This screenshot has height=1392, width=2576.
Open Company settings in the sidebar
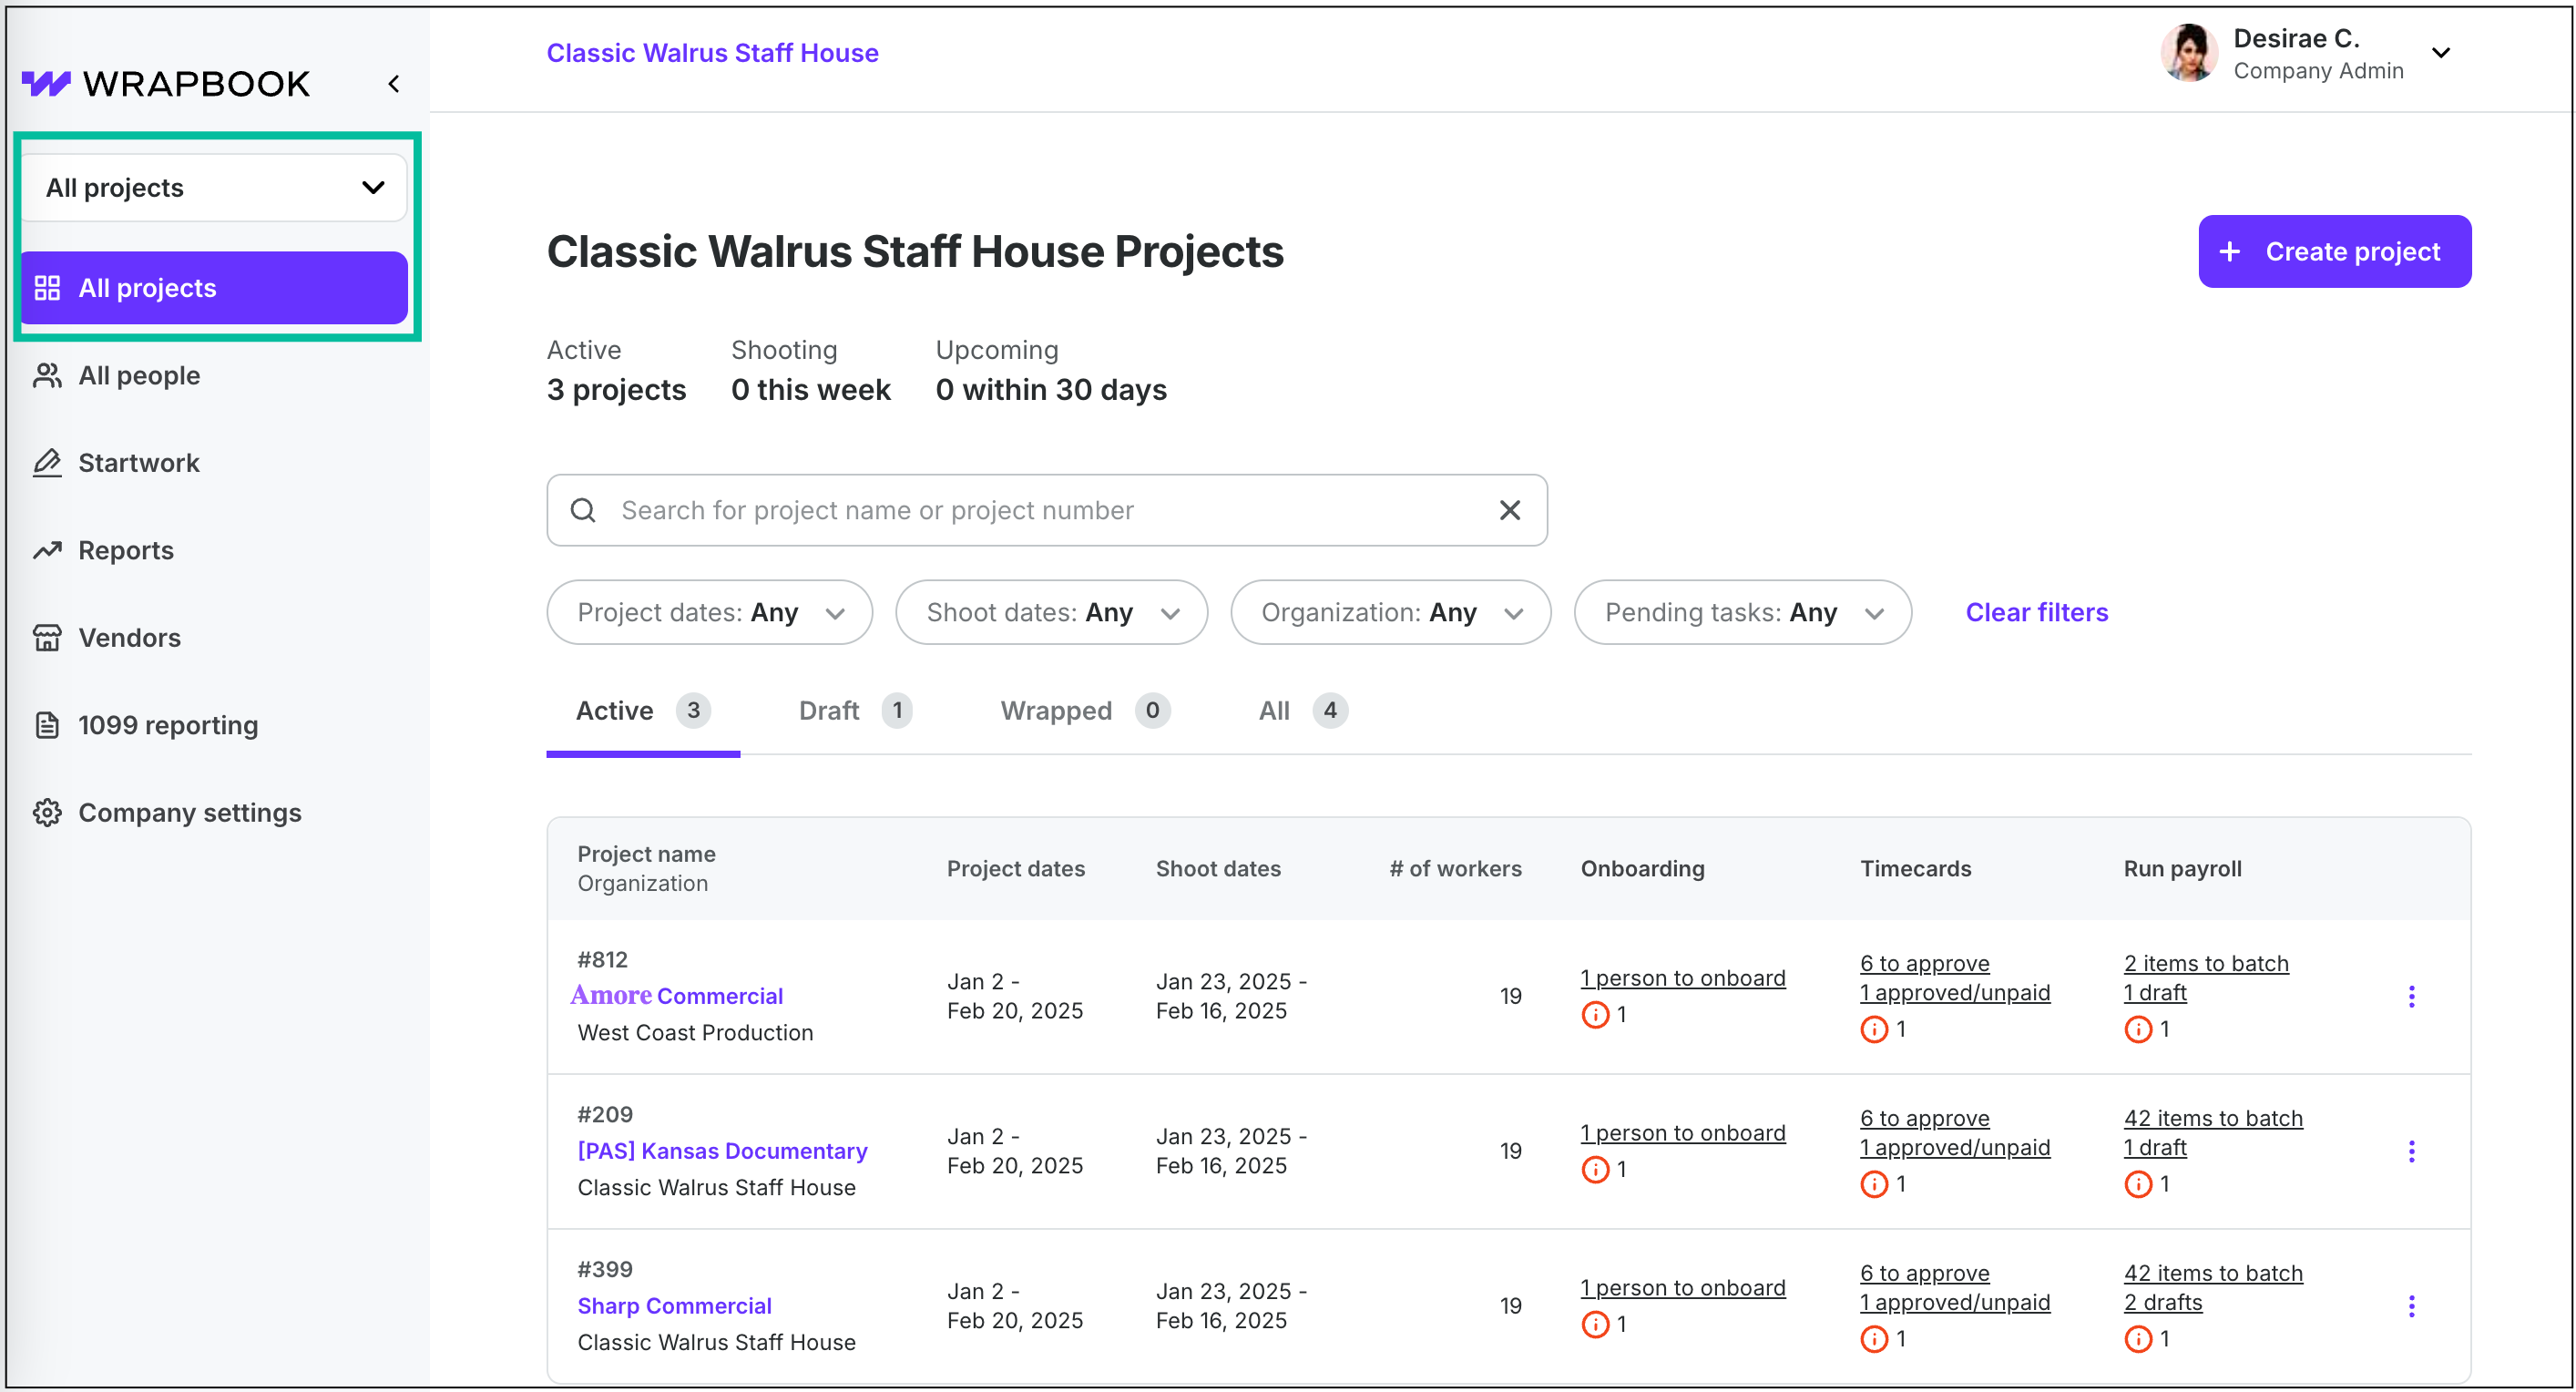click(167, 813)
